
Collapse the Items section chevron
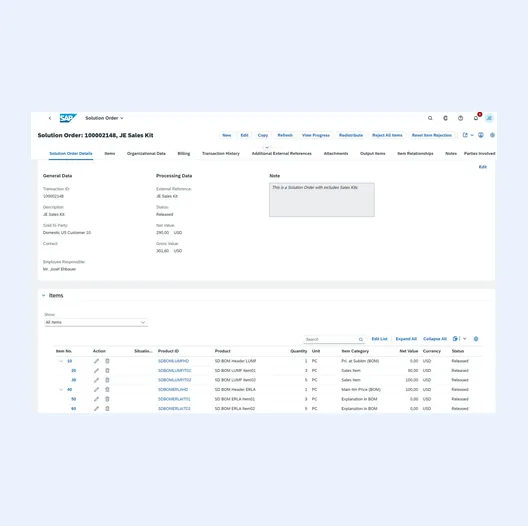click(x=43, y=295)
